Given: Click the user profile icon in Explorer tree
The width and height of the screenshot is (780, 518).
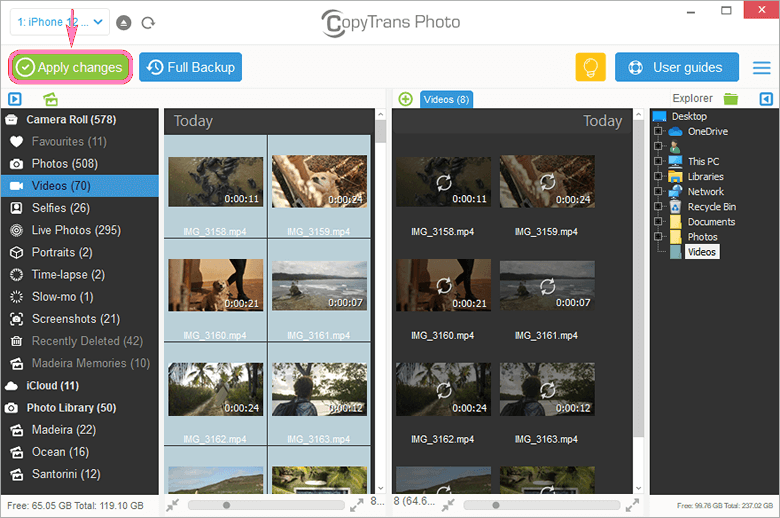Looking at the screenshot, I should (675, 147).
